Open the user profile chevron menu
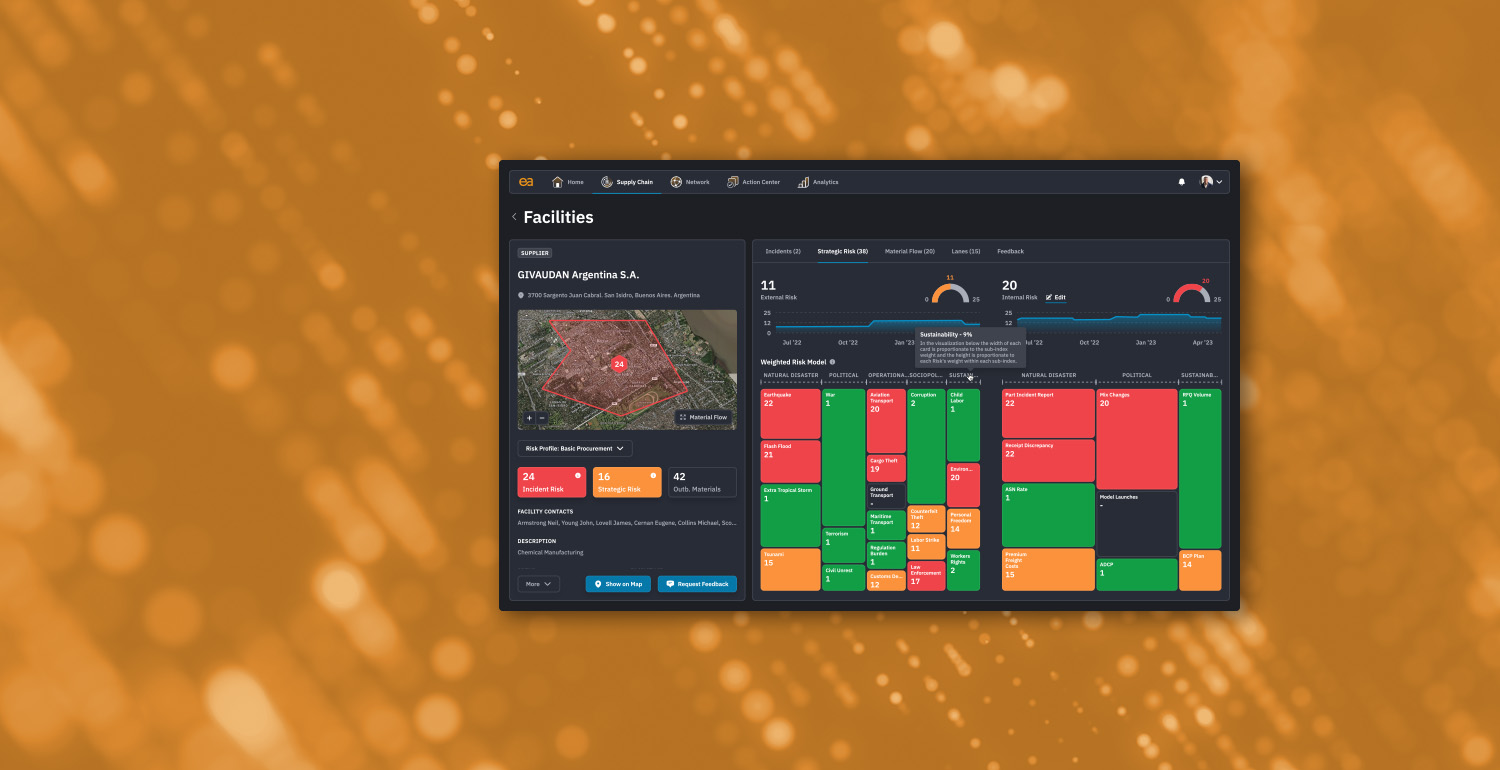 (1221, 181)
